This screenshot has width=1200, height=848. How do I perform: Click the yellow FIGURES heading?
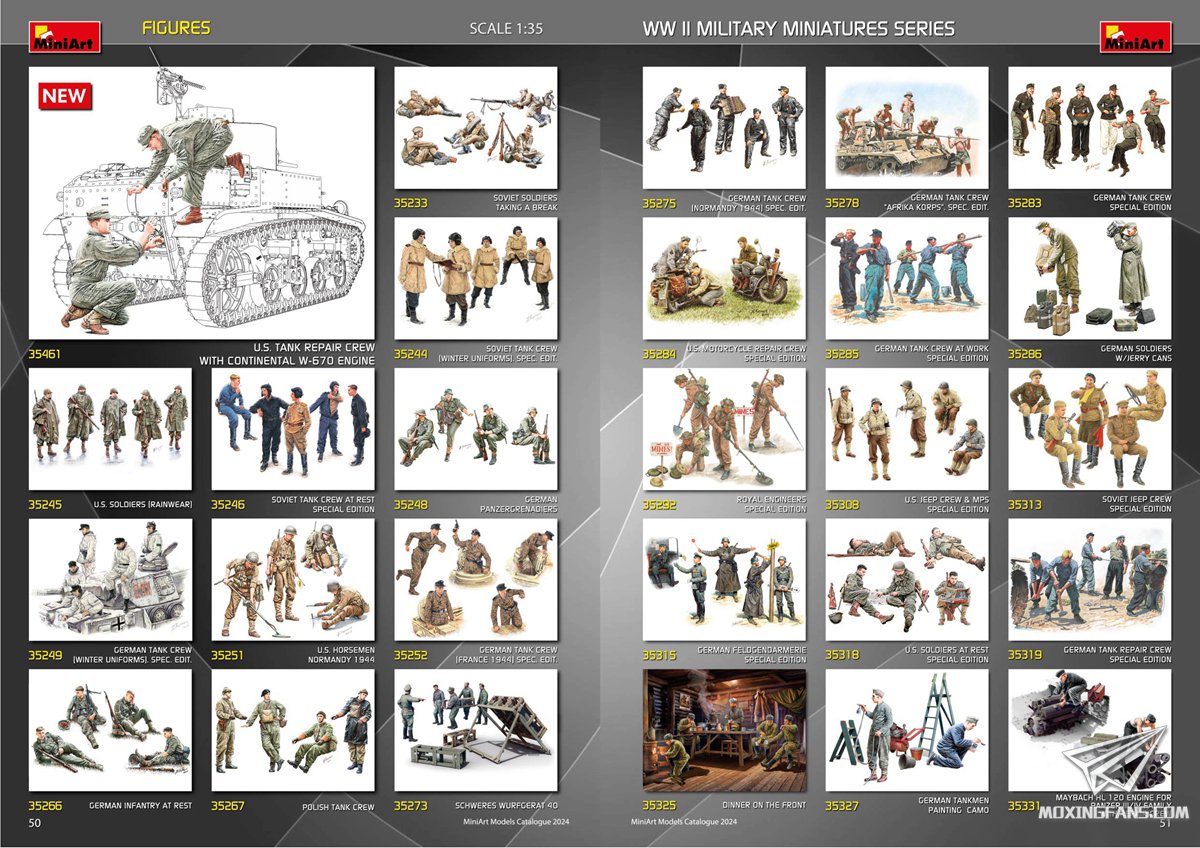coord(177,28)
